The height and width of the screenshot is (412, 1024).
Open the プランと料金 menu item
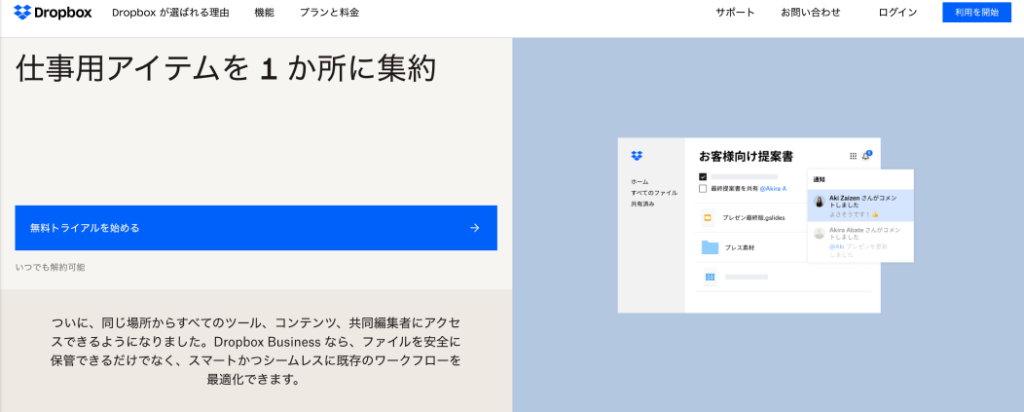(329, 12)
